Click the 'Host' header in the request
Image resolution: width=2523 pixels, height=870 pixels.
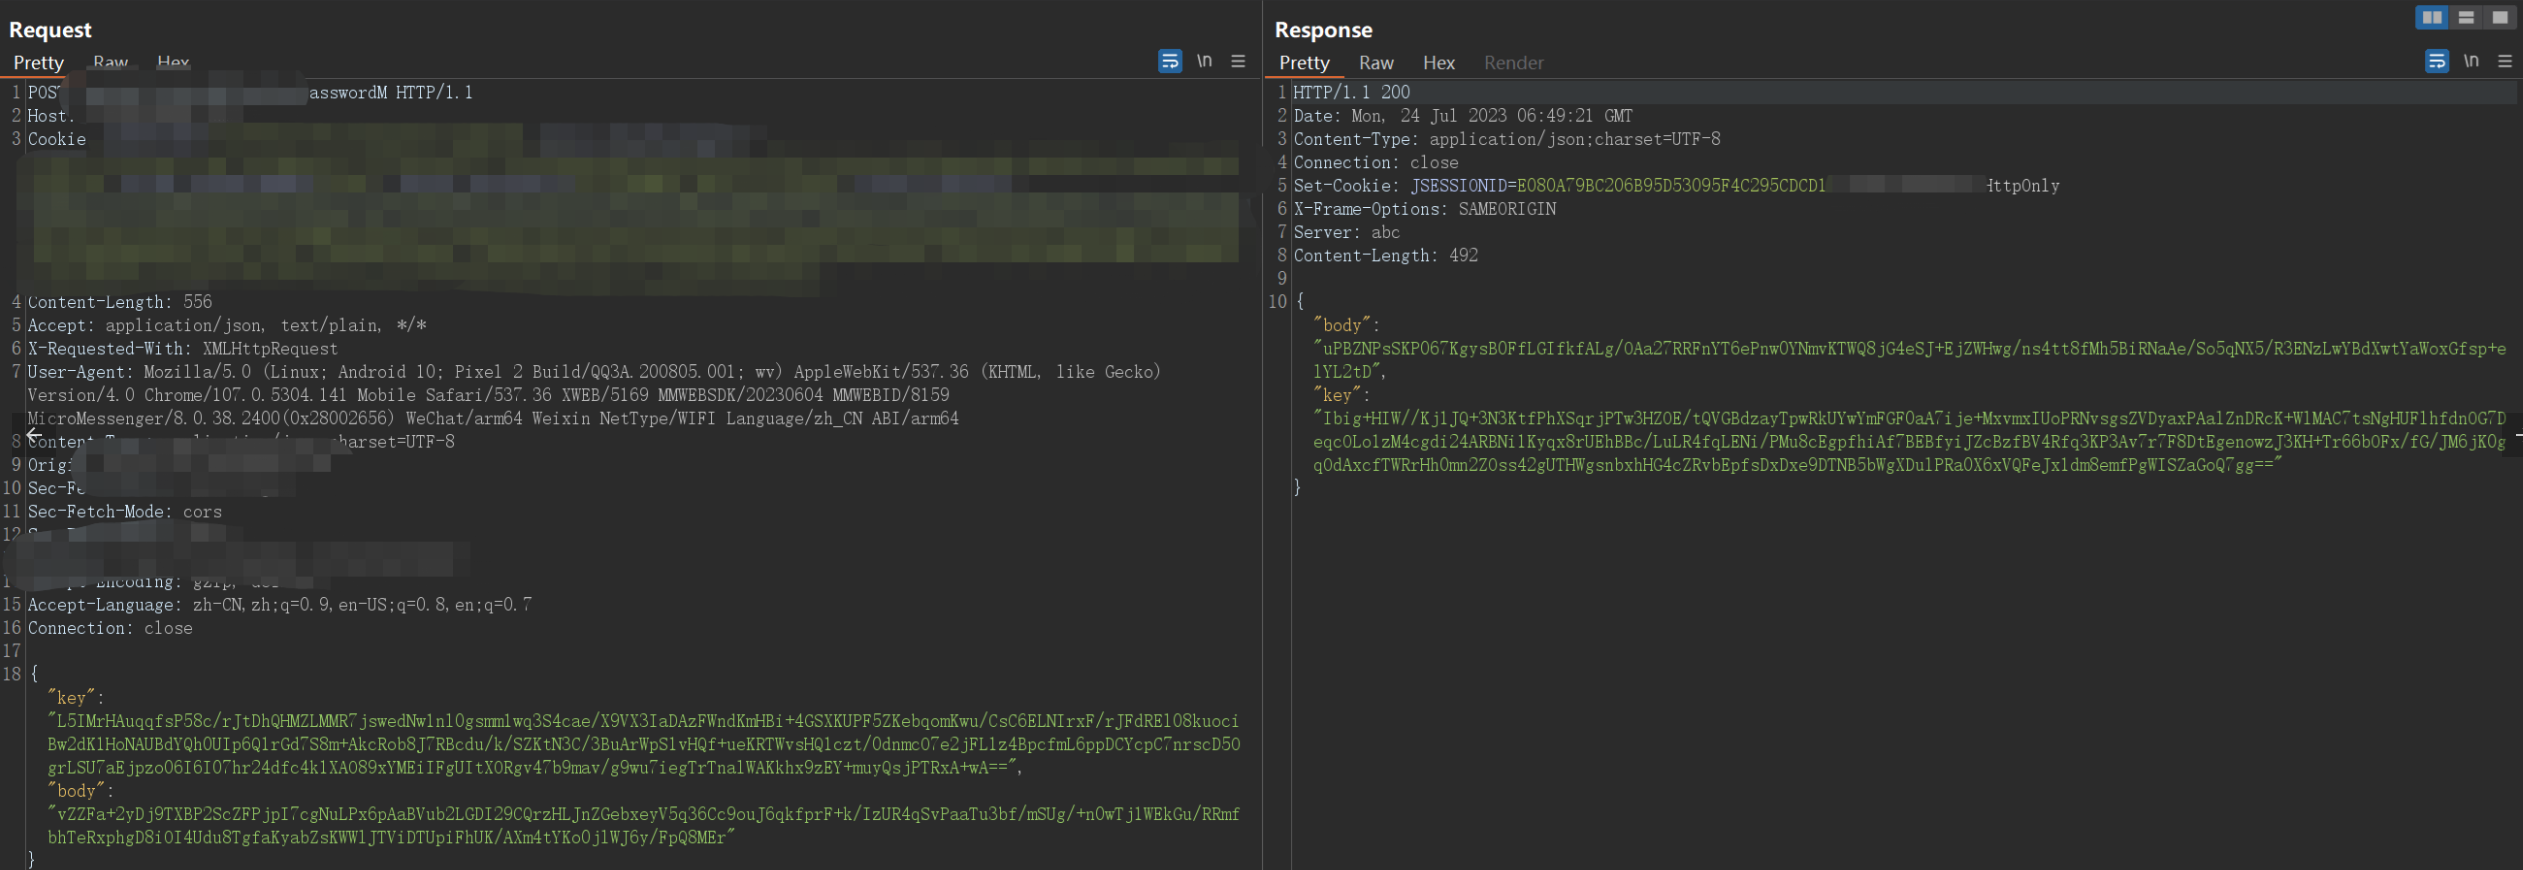pos(50,116)
